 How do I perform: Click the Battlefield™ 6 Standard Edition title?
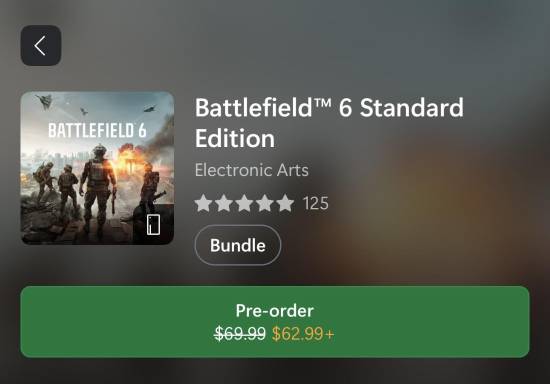[329, 123]
